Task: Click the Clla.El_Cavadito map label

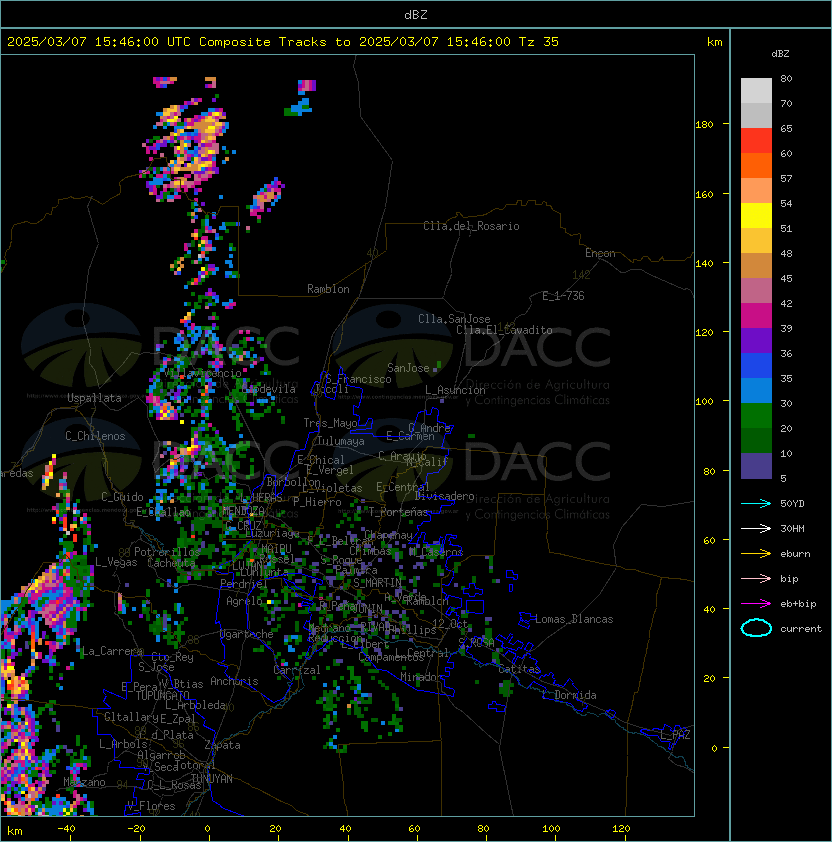Action: click(504, 330)
